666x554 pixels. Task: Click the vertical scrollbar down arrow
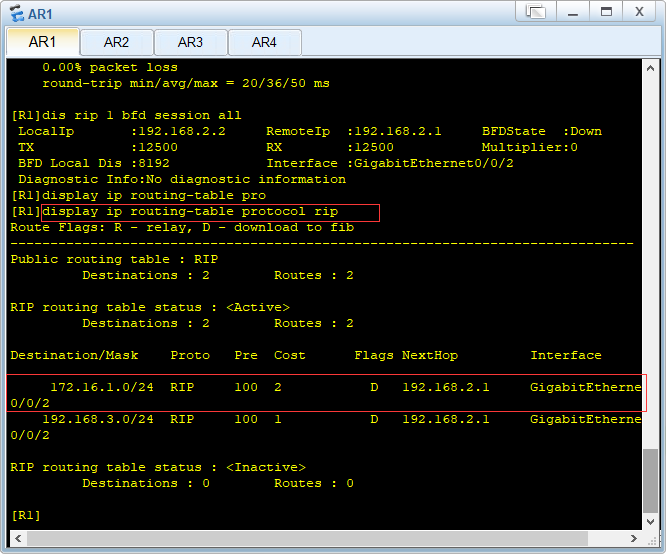650,522
